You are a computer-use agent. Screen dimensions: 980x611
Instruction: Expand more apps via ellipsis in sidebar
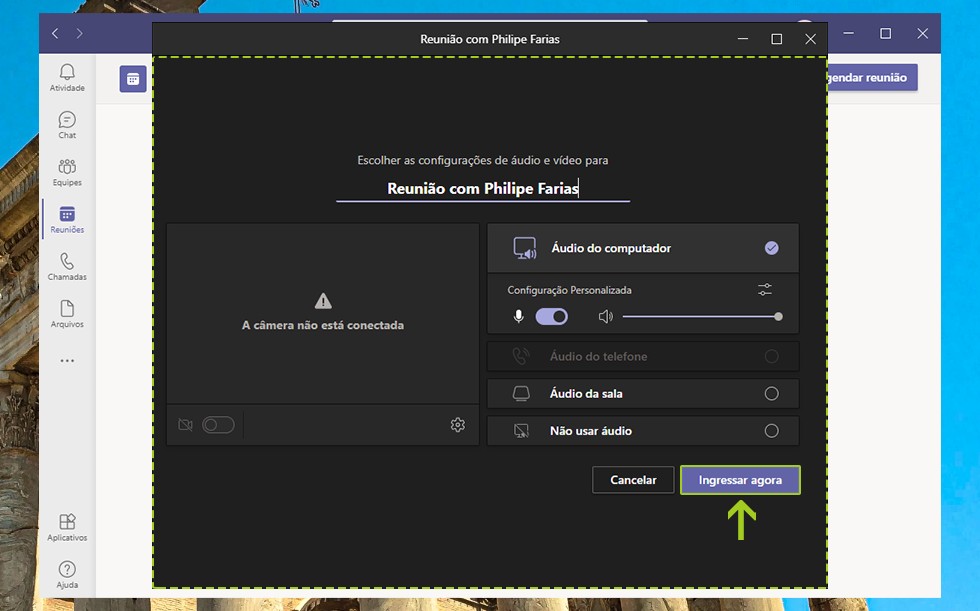67,360
